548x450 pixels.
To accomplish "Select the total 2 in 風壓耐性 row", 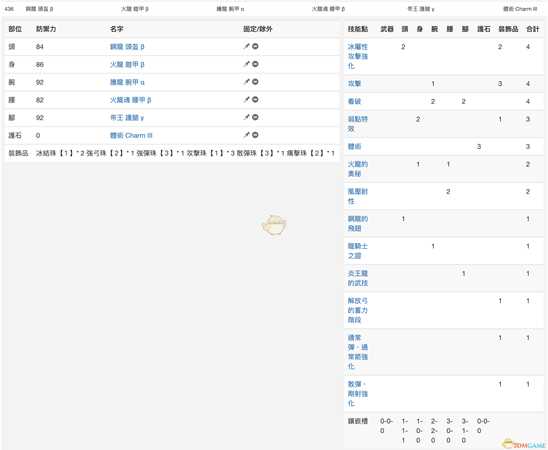I will point(528,191).
